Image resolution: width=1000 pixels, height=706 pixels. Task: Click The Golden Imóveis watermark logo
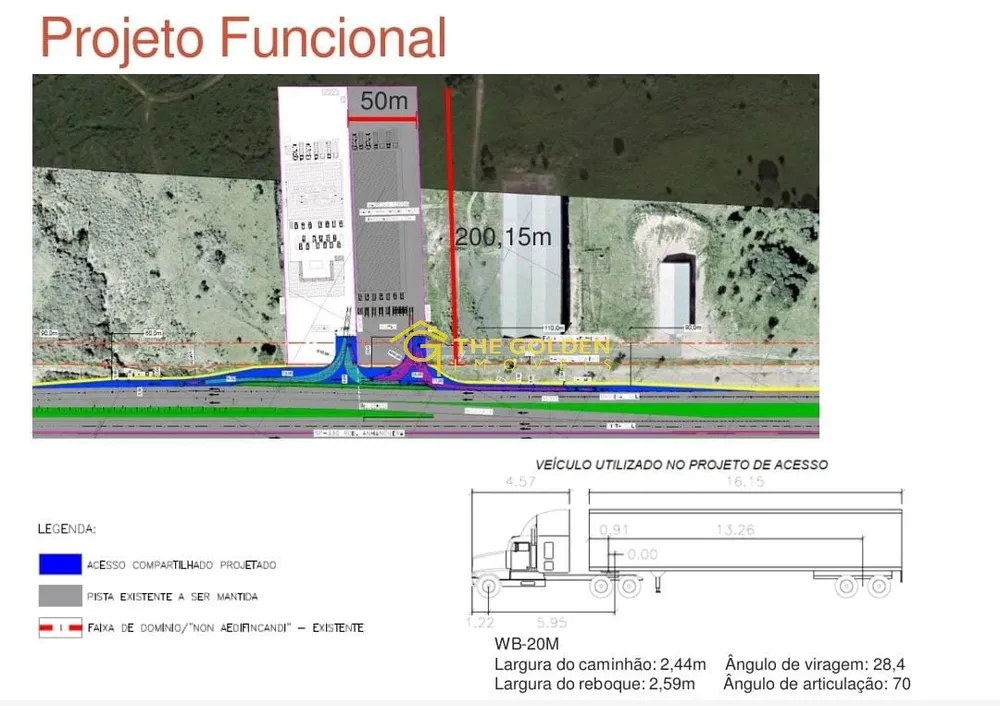501,349
